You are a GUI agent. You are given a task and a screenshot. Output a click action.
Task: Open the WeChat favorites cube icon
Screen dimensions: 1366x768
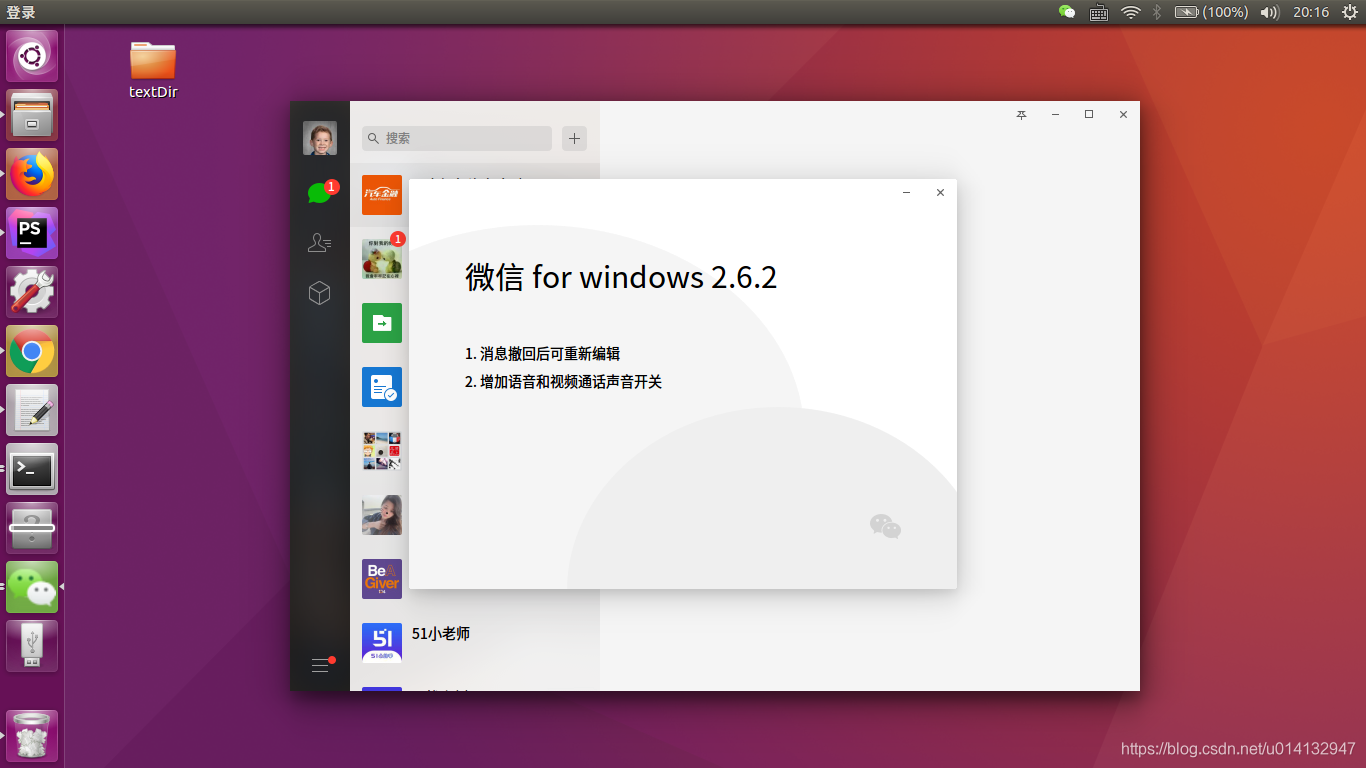[319, 292]
